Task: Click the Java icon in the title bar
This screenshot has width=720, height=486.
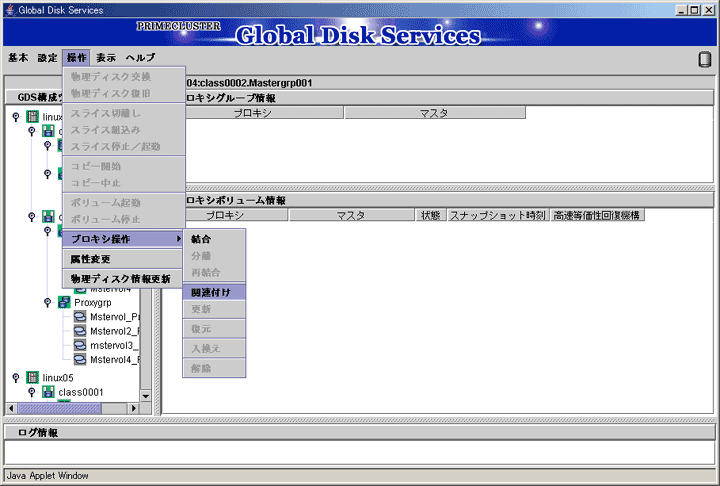Action: click(x=10, y=10)
